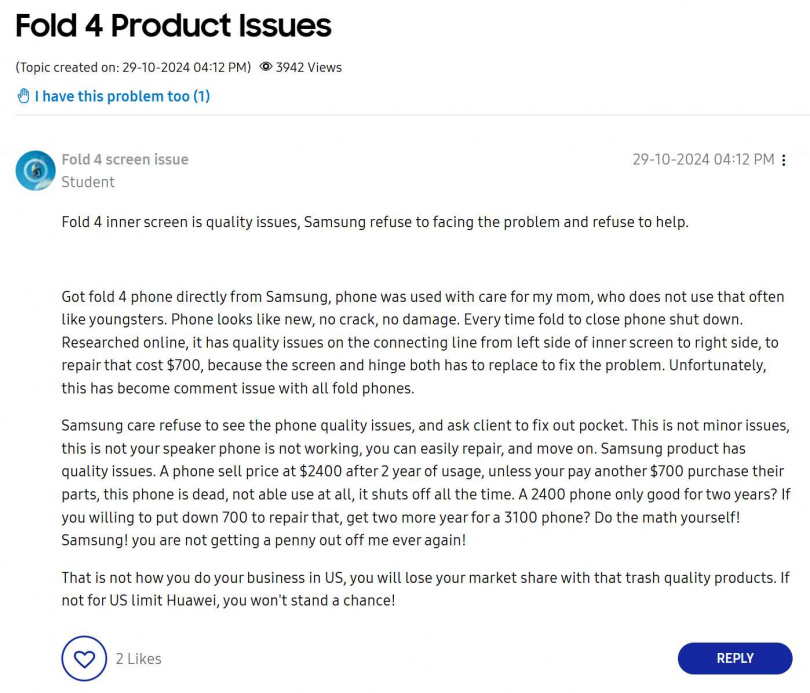Viewport: 810px width, 693px height.
Task: Click the post's first sentence about inner screen
Action: pyautogui.click(x=375, y=222)
